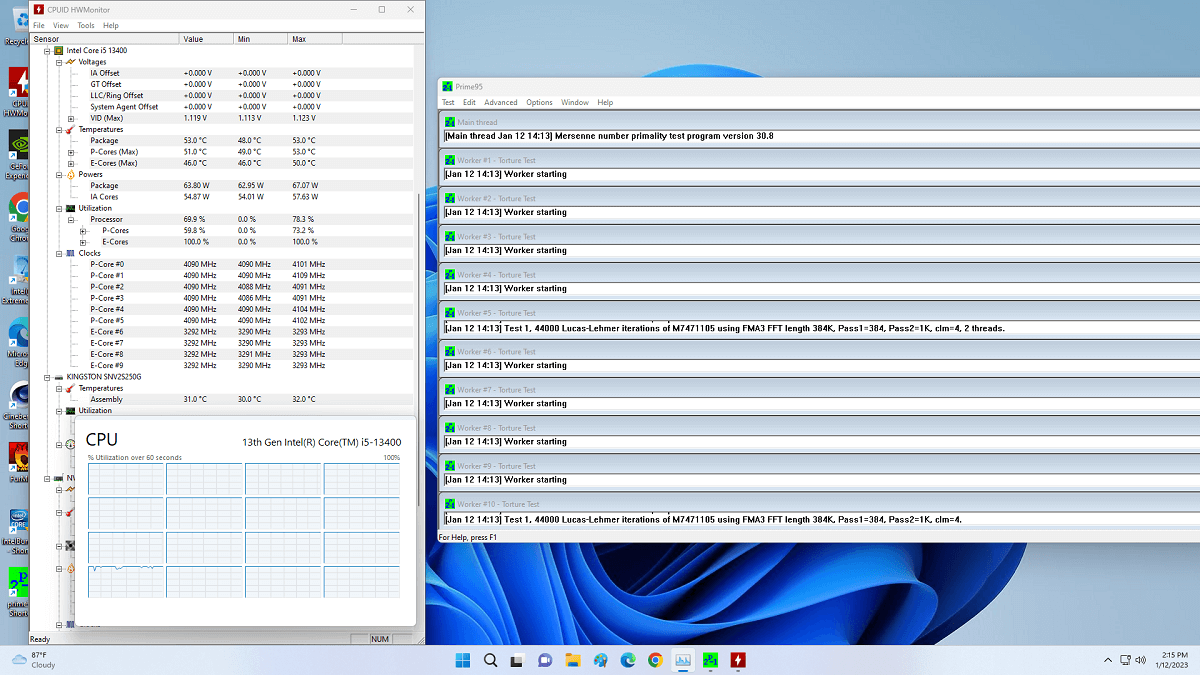Click the Value column header

tap(206, 39)
